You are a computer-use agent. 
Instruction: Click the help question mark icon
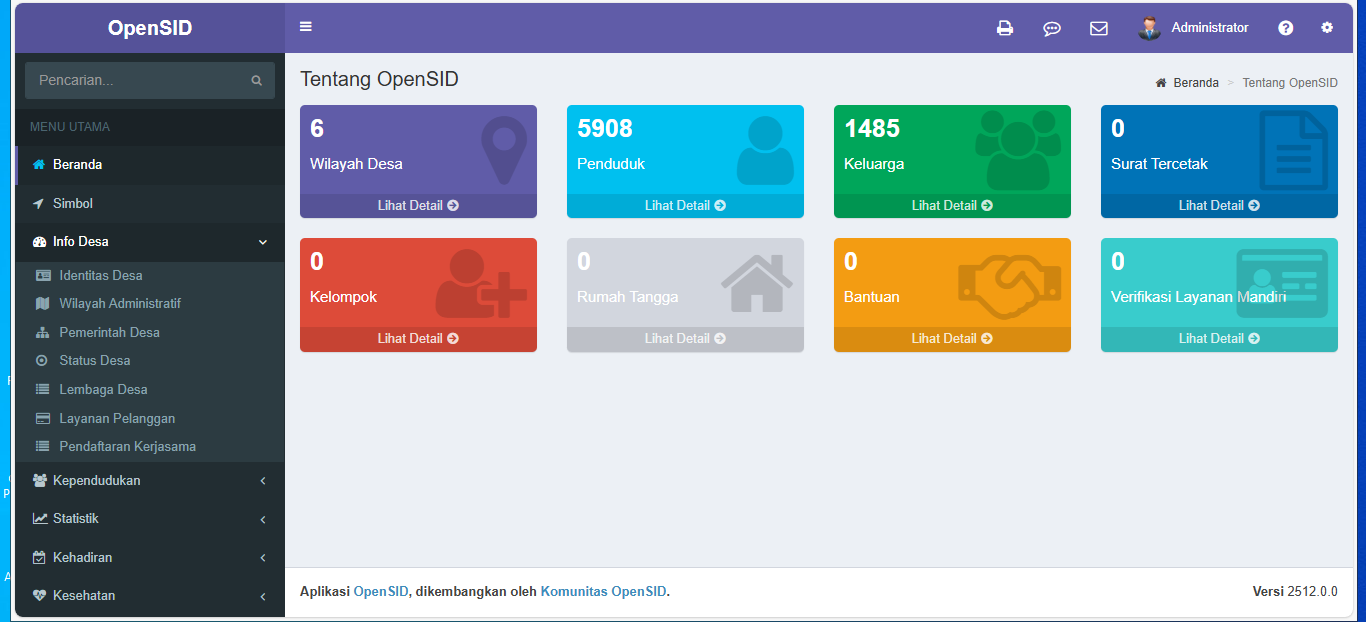coord(1286,28)
